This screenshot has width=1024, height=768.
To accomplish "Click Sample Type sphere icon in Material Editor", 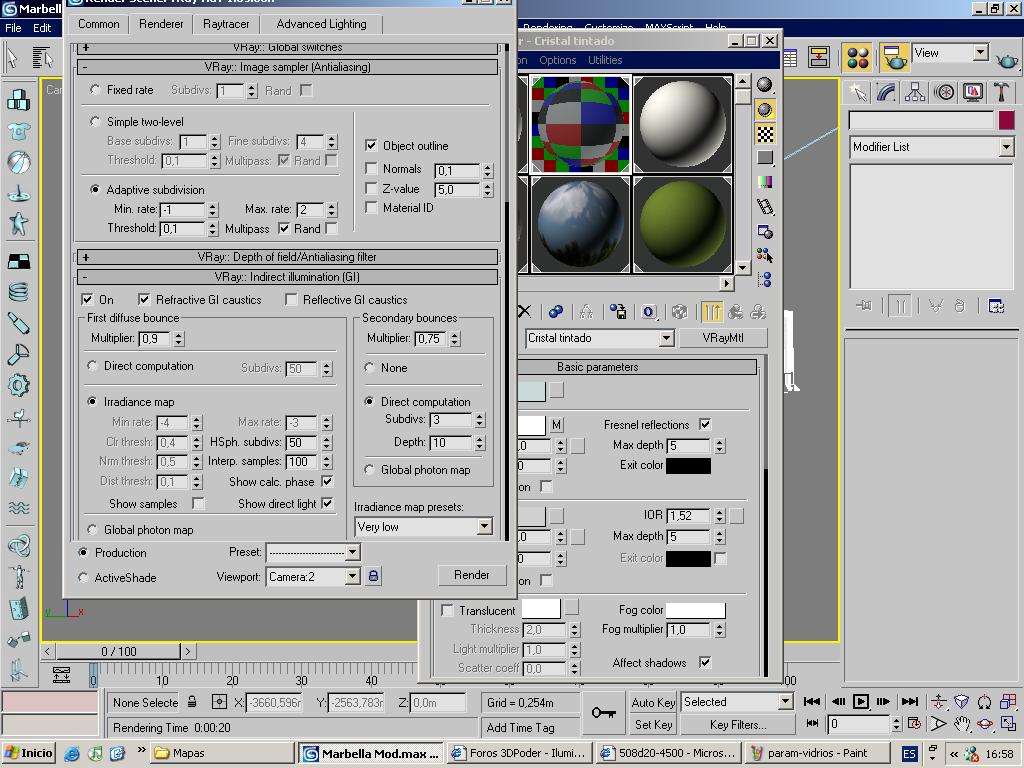I will click(x=765, y=85).
